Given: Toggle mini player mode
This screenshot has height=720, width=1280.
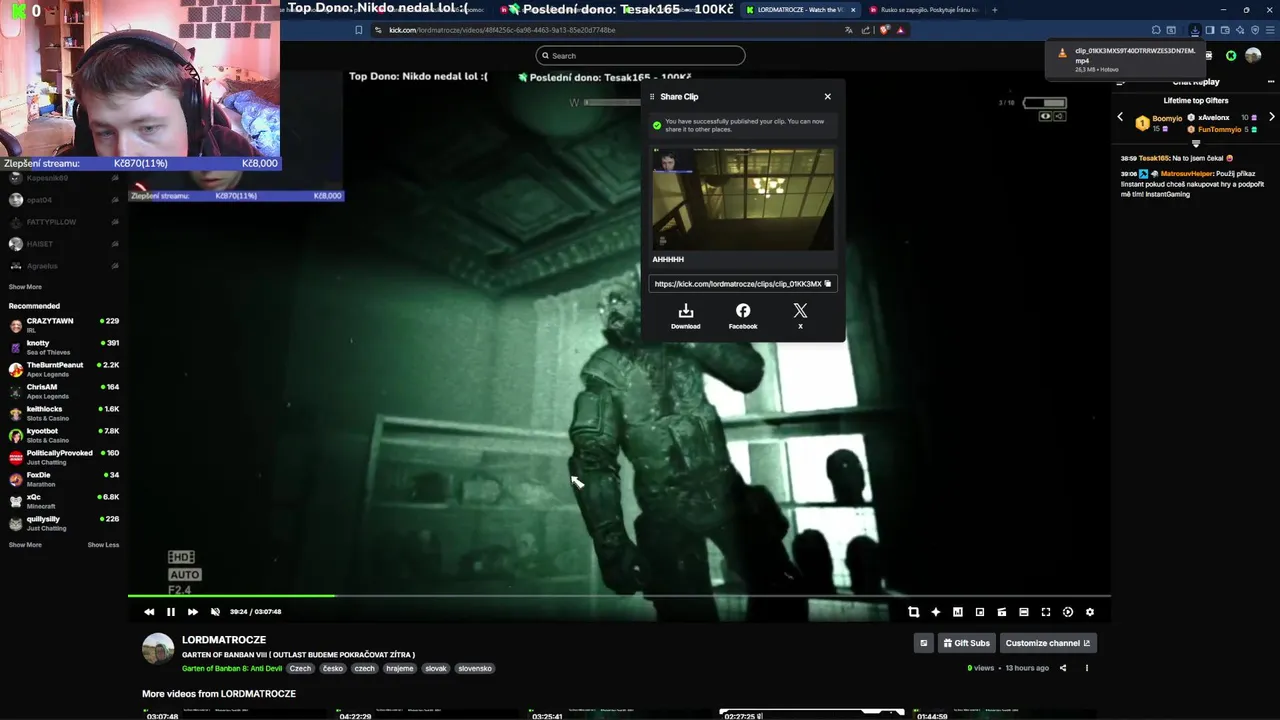Looking at the screenshot, I should click(x=1002, y=612).
